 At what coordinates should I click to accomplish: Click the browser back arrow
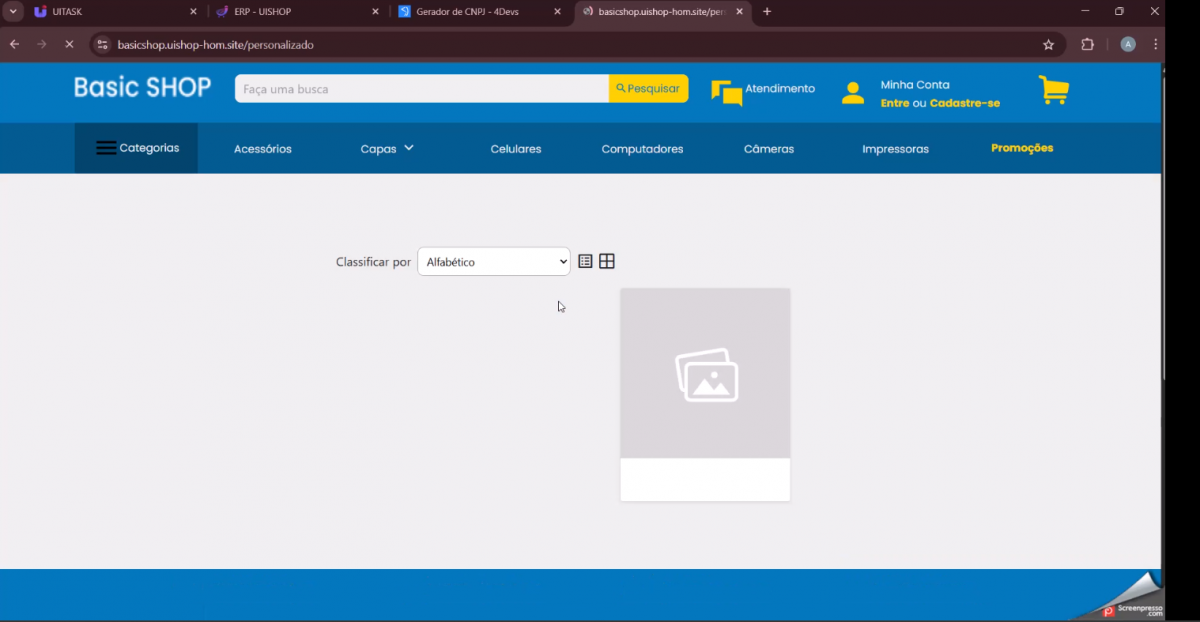point(15,45)
